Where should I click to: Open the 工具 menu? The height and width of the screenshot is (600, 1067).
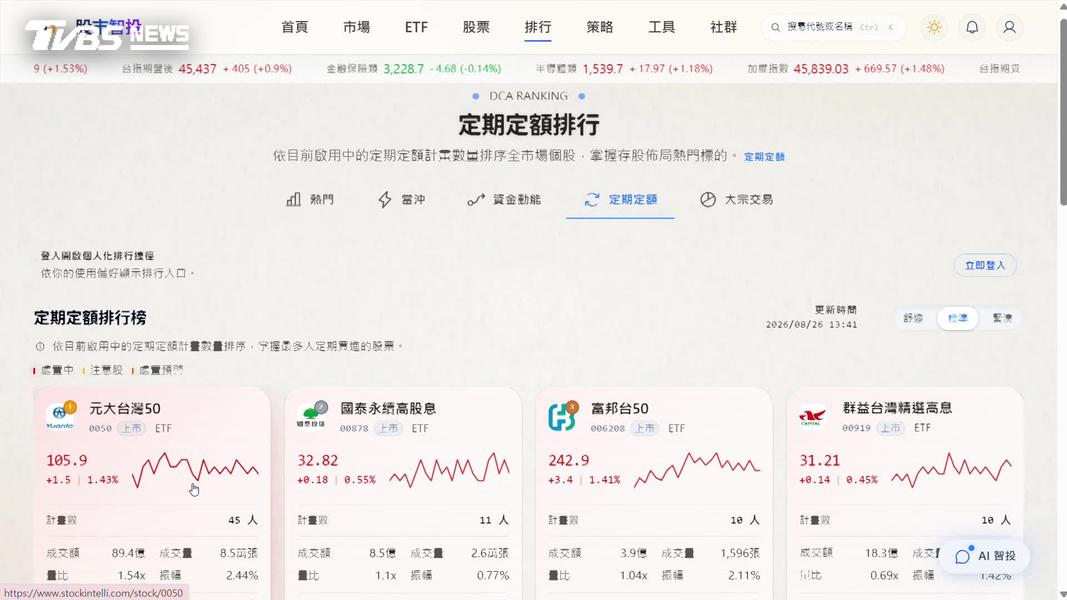(661, 27)
